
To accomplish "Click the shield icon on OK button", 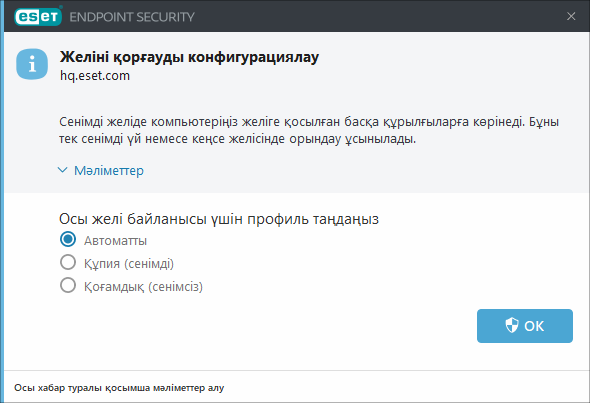I will pyautogui.click(x=512, y=325).
